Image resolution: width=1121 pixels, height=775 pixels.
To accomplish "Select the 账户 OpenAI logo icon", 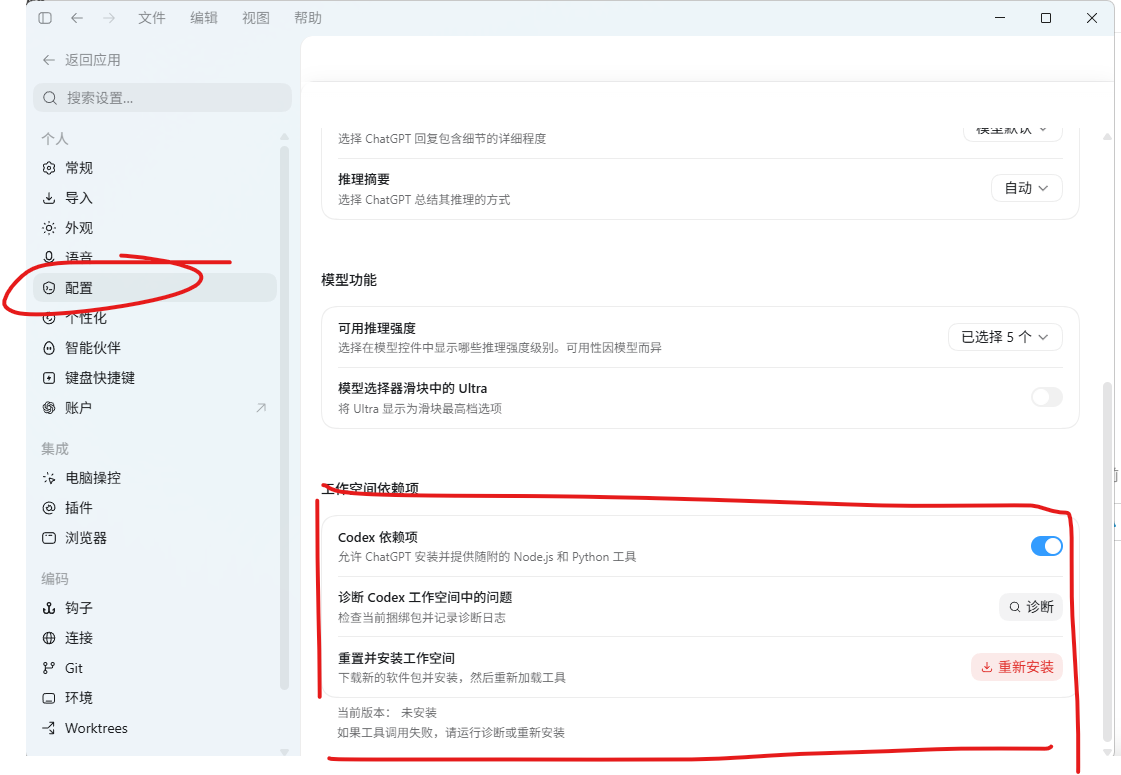I will coord(49,408).
